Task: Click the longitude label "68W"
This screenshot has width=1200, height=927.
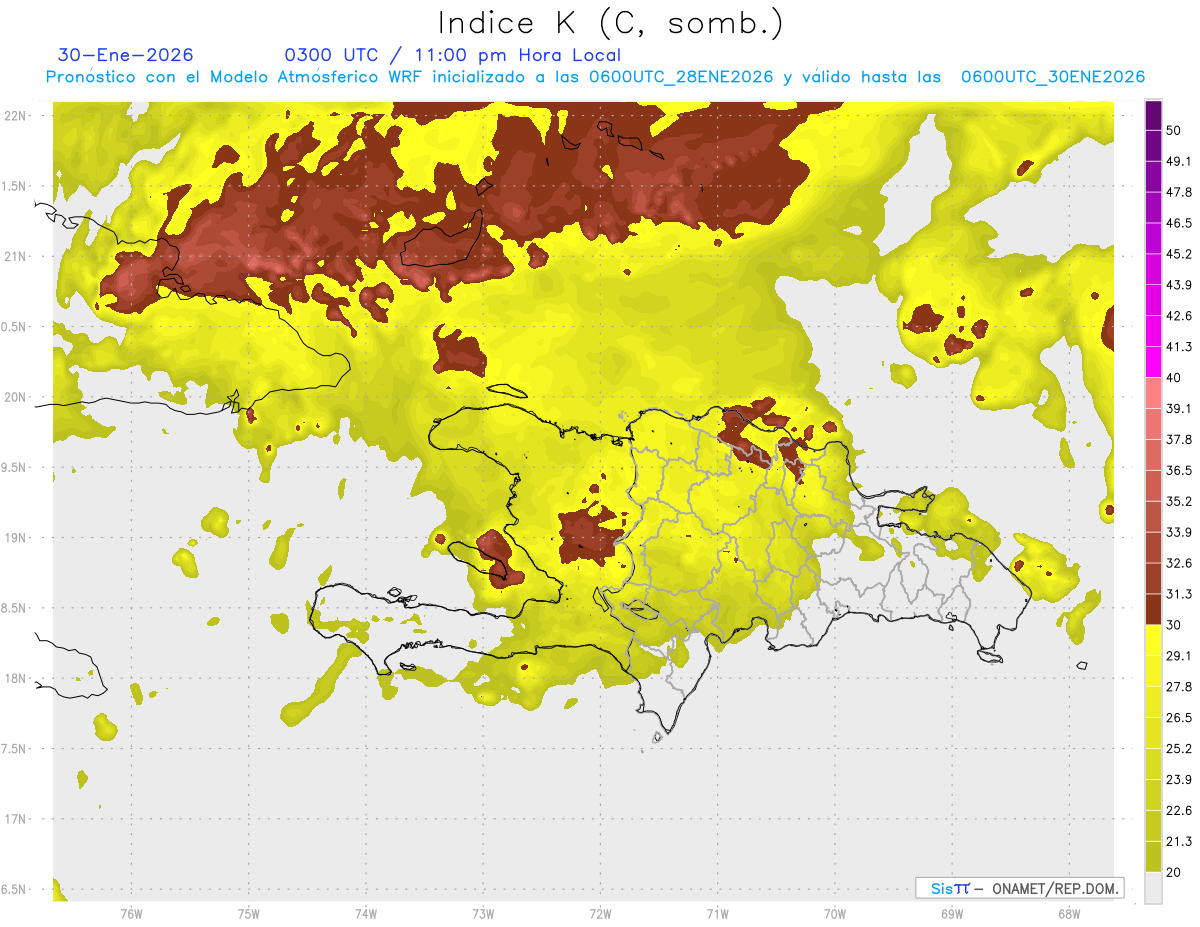Action: pyautogui.click(x=1068, y=913)
